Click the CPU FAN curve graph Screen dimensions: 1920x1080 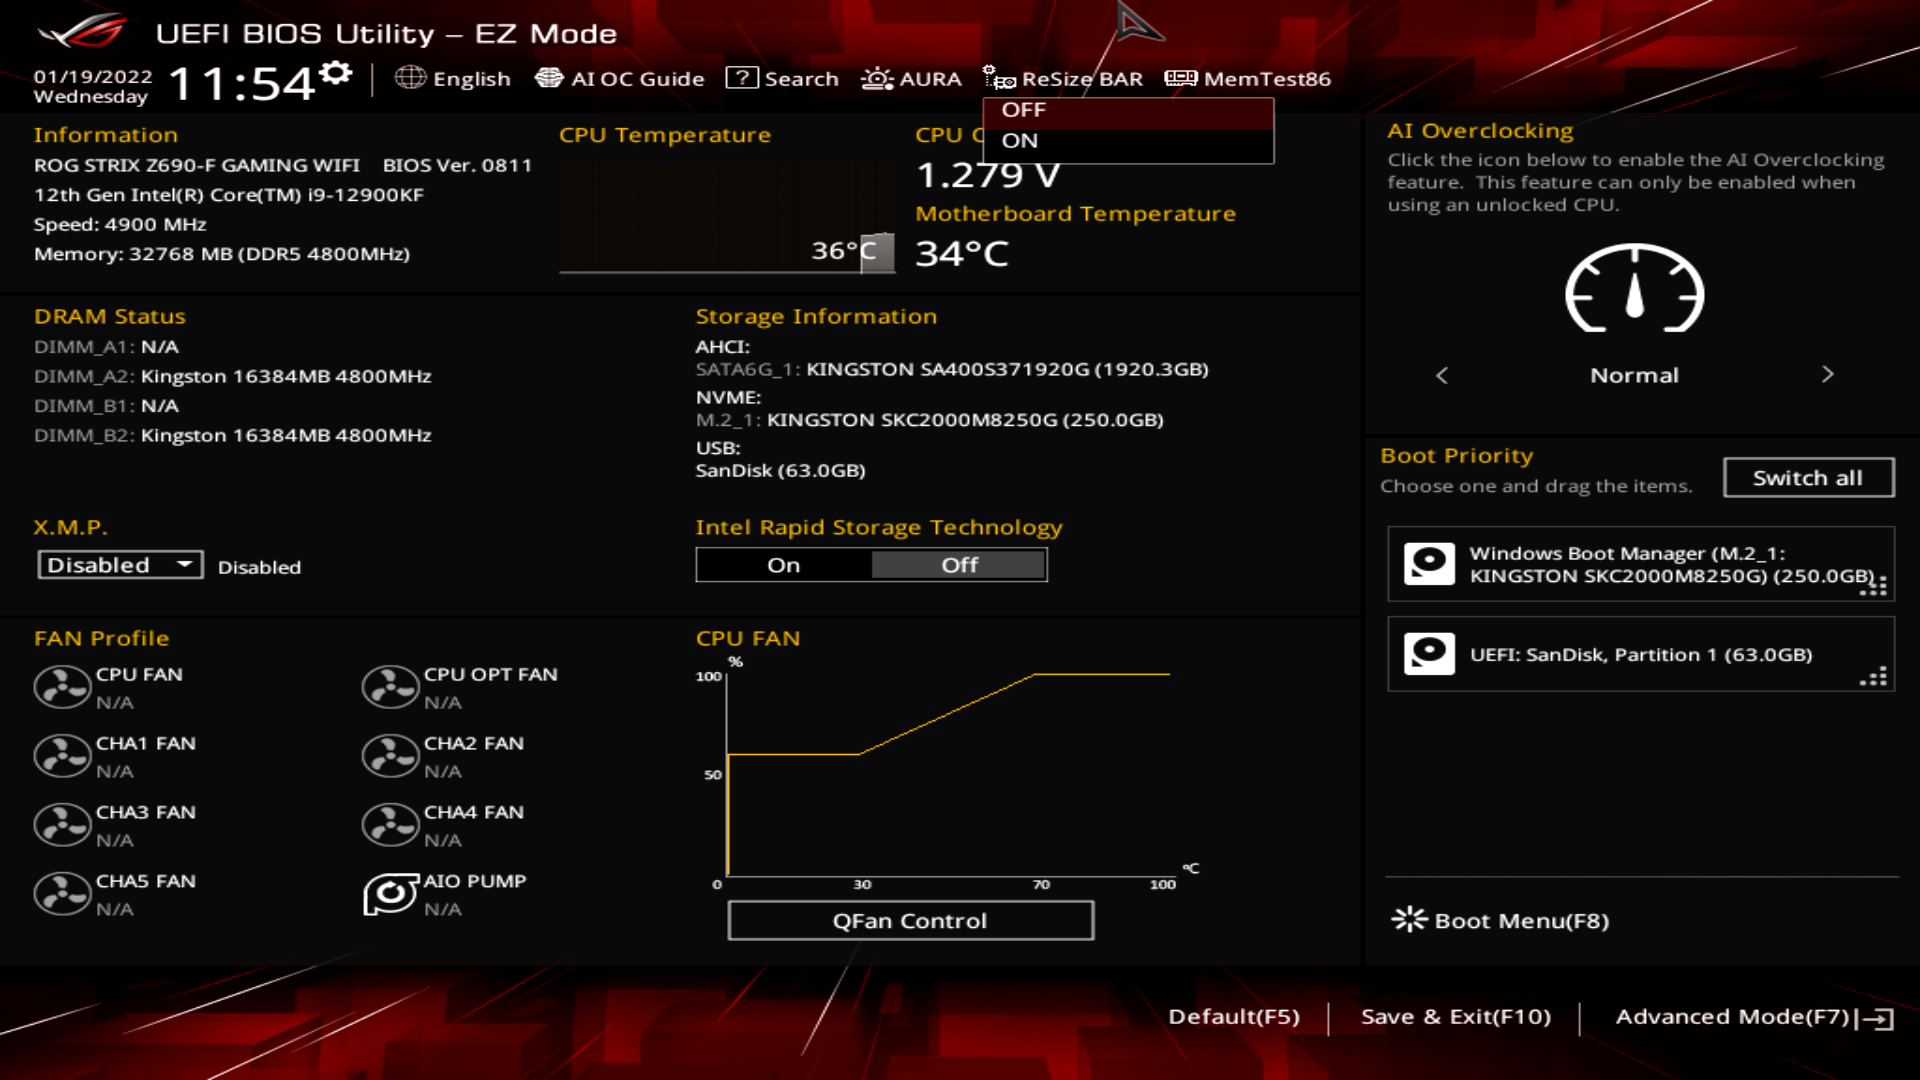click(945, 775)
